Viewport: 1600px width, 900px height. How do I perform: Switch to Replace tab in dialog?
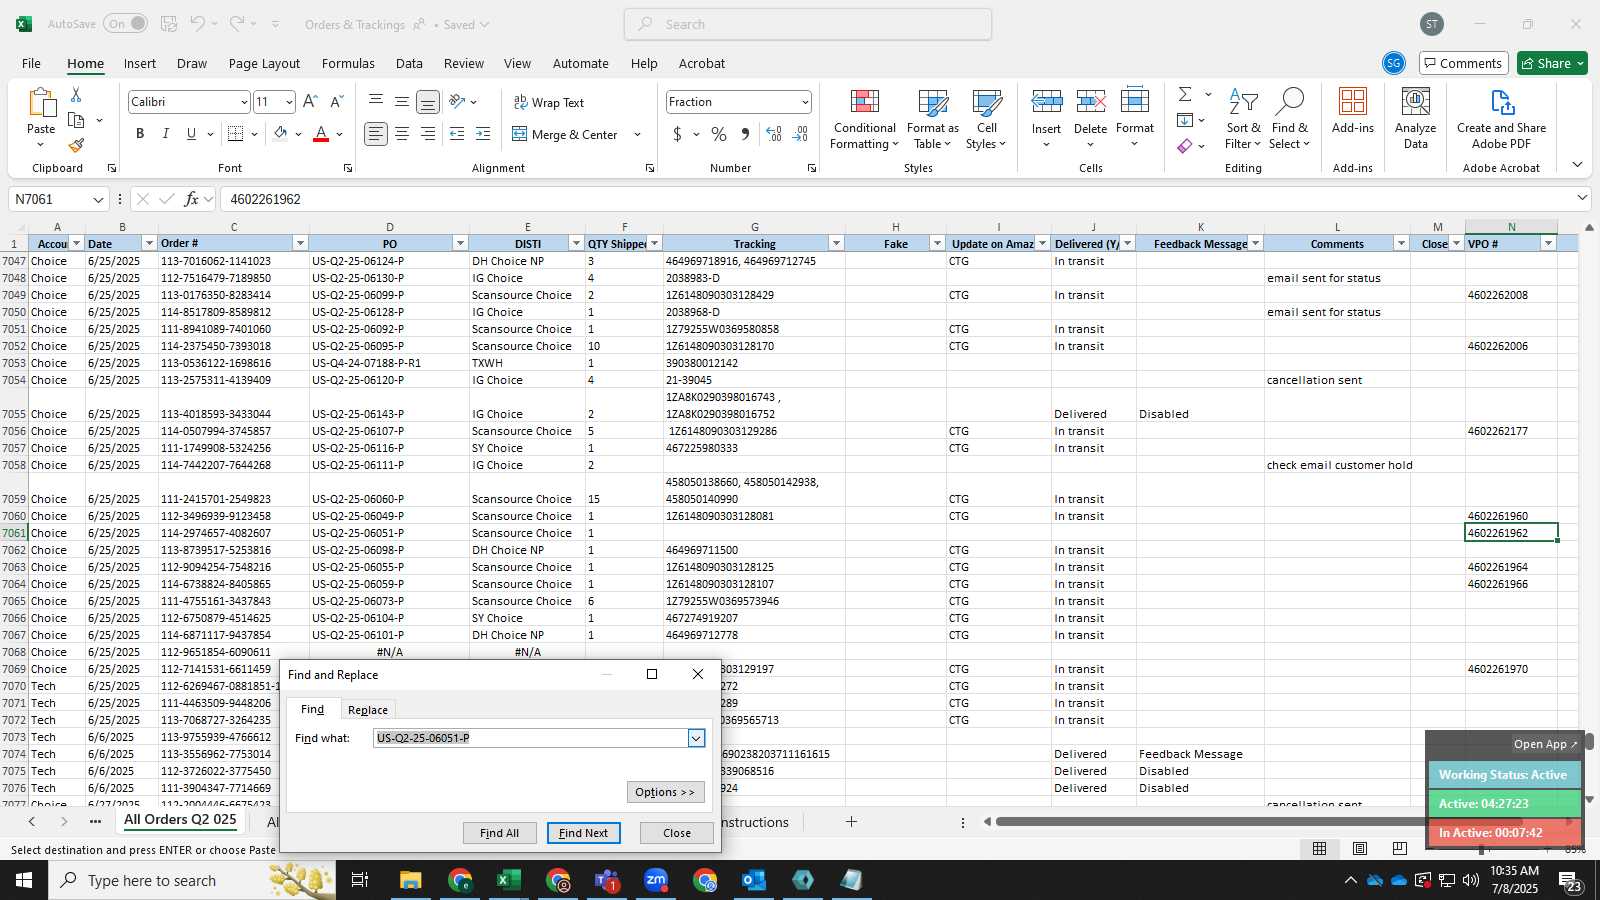click(367, 710)
